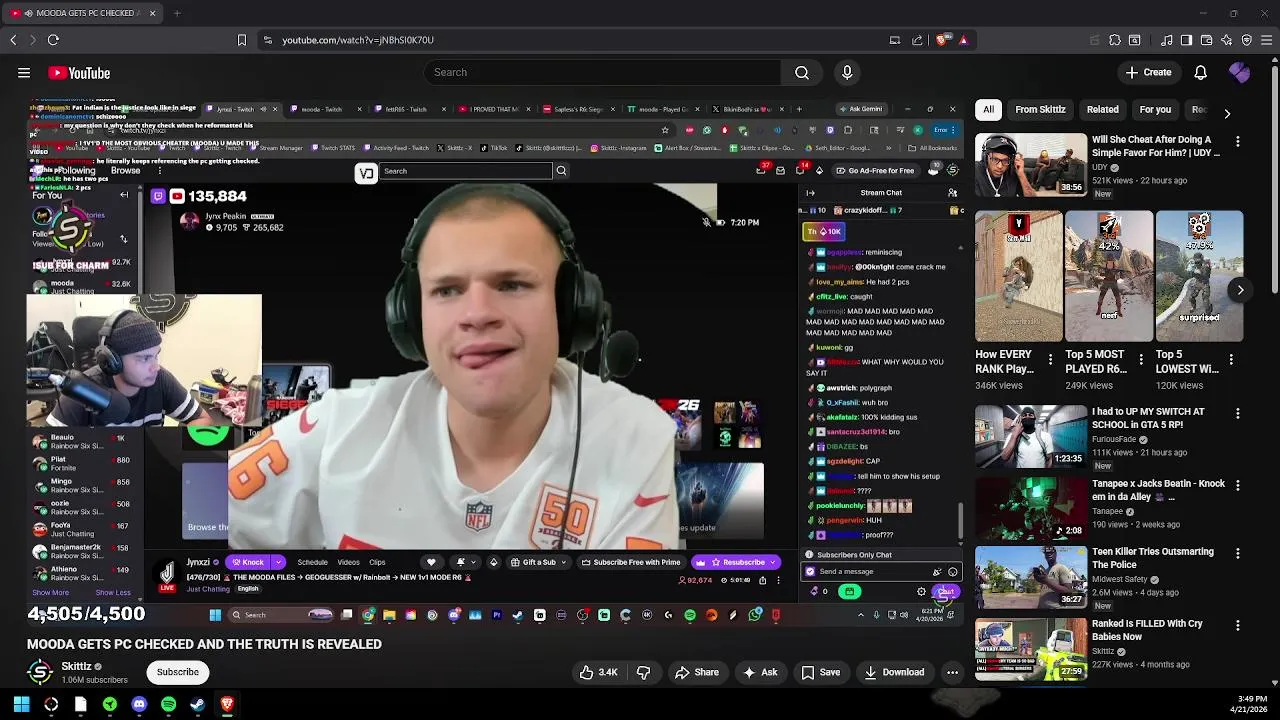Open the Brave VPN shield icon

tap(1246, 40)
